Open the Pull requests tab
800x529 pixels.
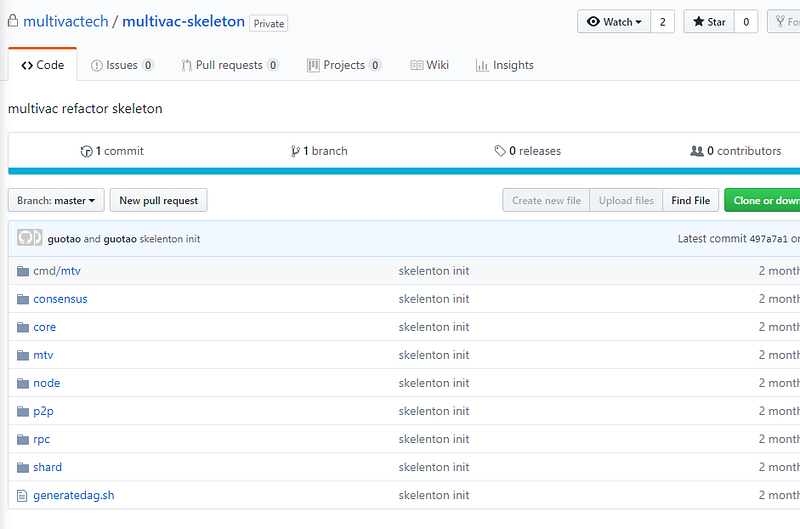[x=230, y=65]
